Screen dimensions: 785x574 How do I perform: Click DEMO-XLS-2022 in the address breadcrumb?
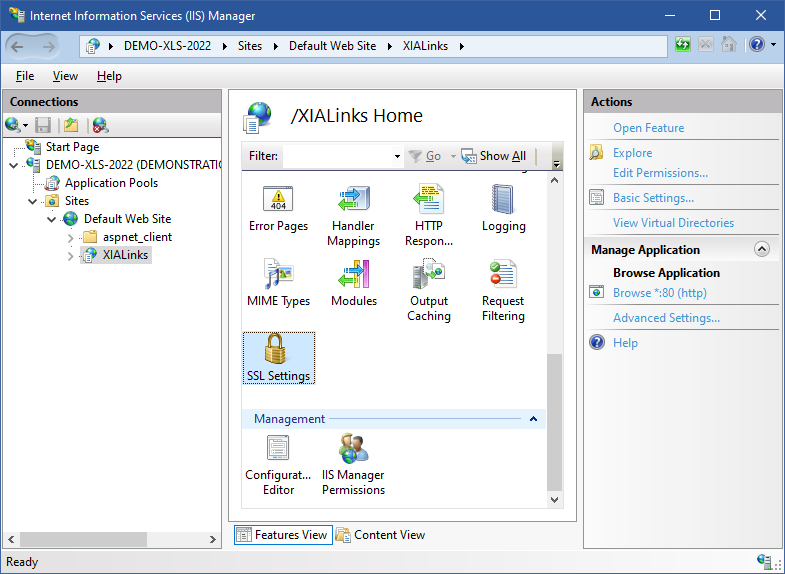click(167, 46)
